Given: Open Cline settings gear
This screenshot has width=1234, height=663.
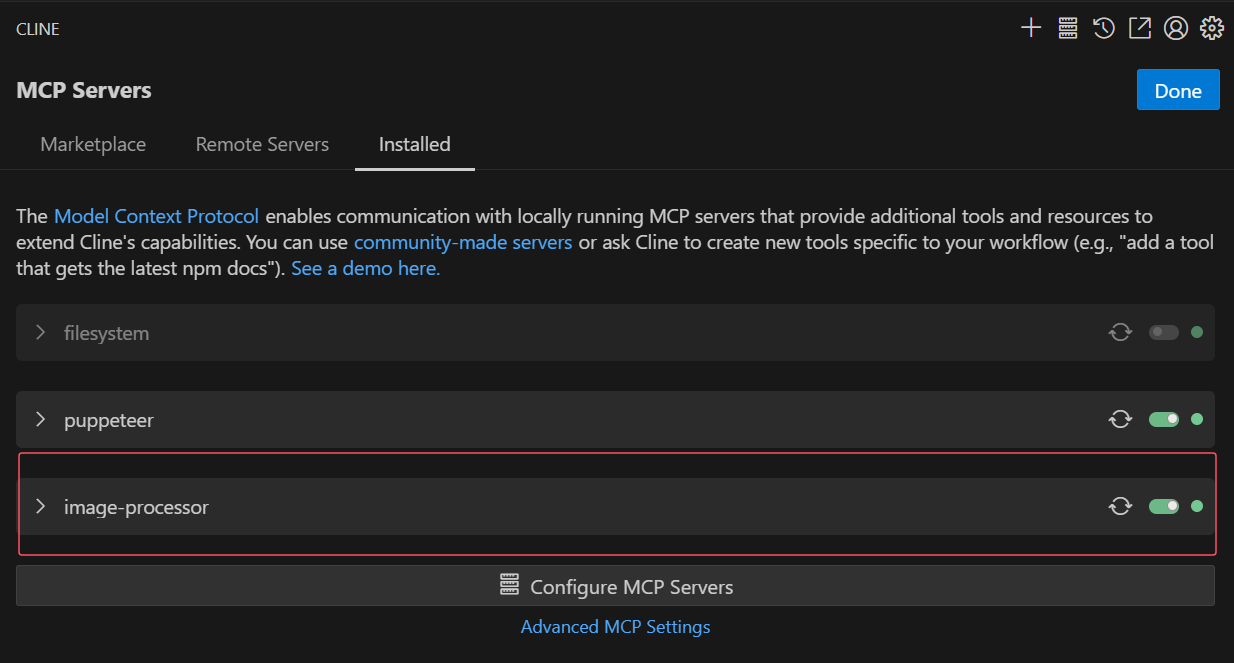Looking at the screenshot, I should click(1211, 27).
